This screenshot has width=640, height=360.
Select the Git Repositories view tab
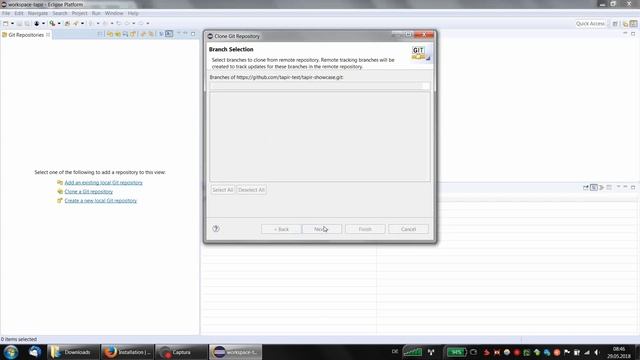(26, 35)
